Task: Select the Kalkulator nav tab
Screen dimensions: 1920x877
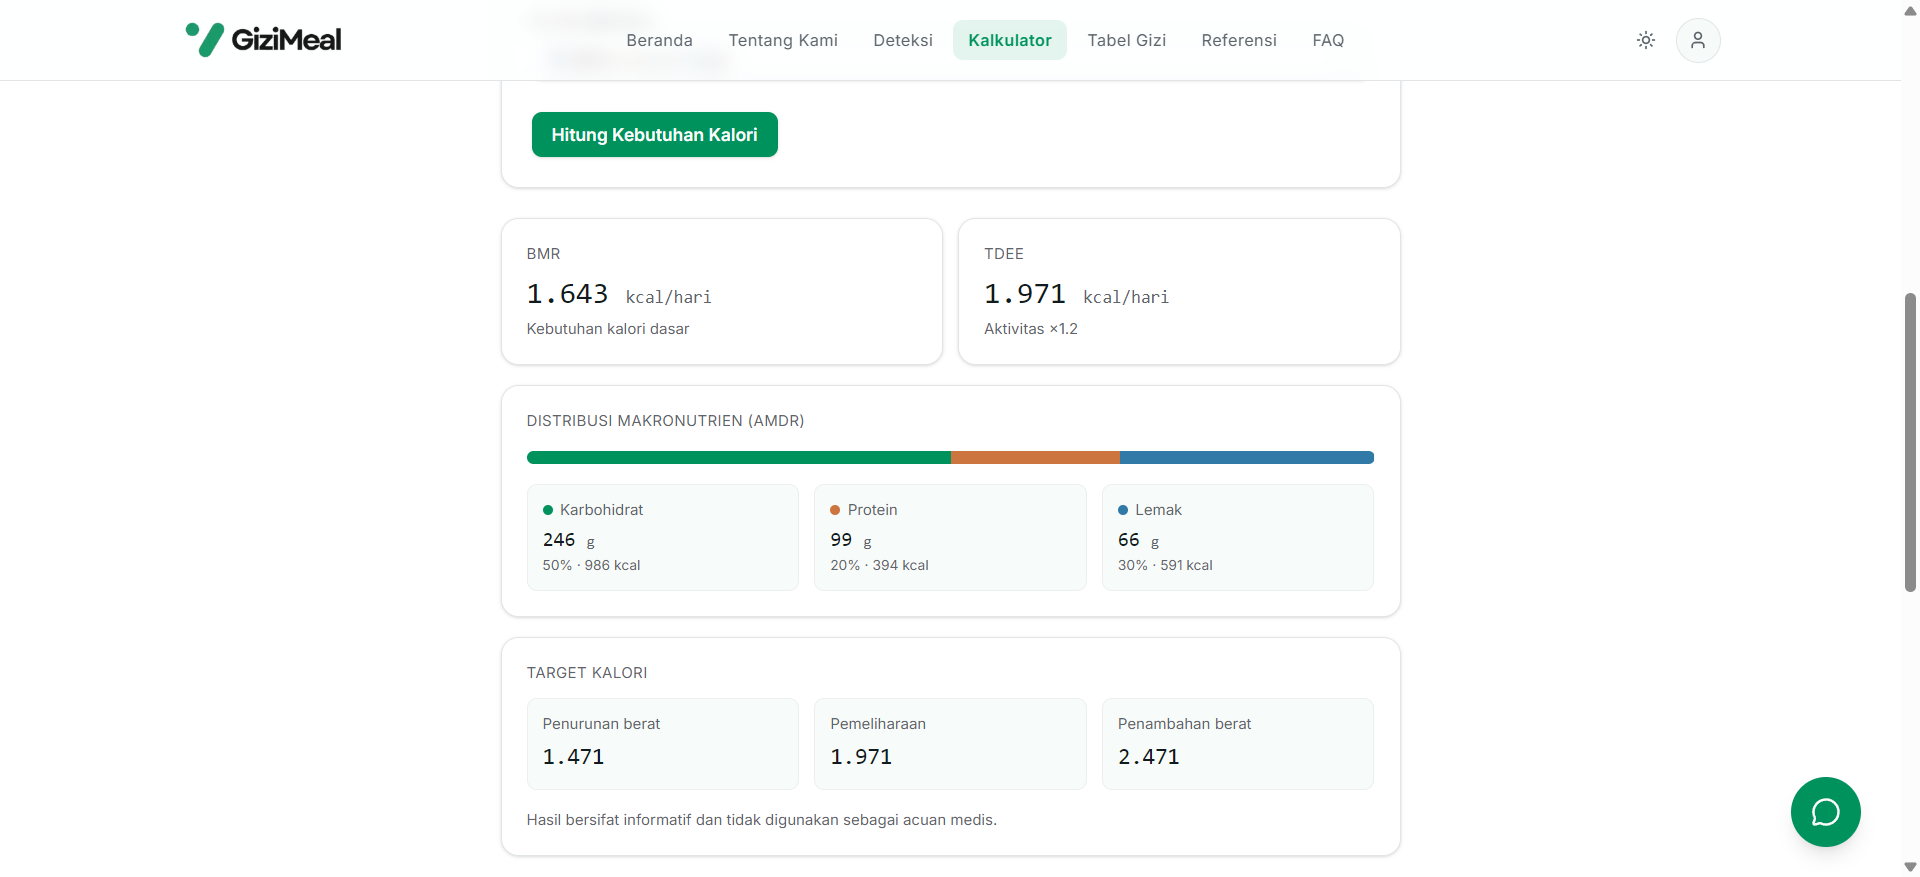Action: pos(1010,40)
